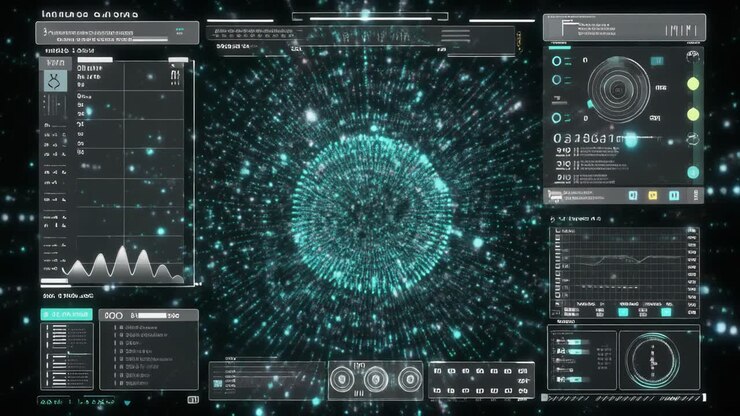The image size is (740, 416).
Task: Select the tab above the figure thumbnail
Action: click(x=55, y=63)
